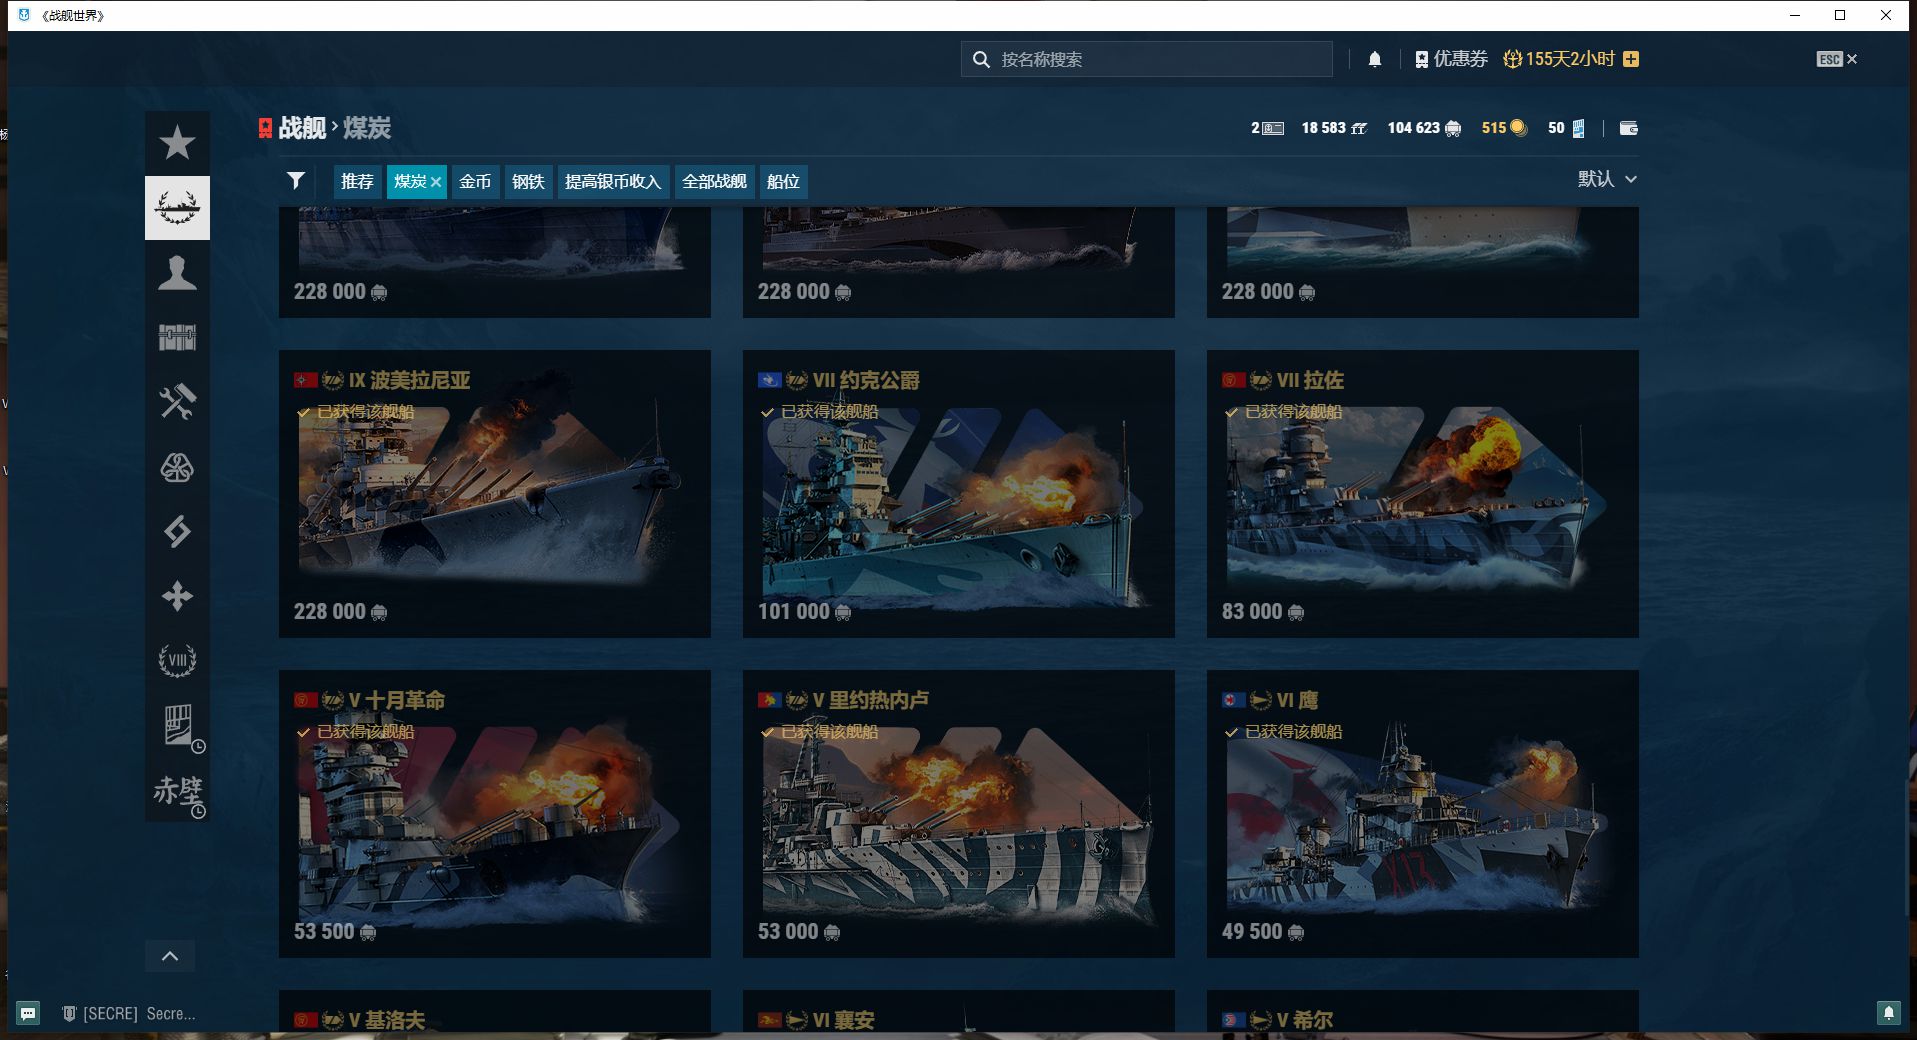Viewport: 1917px width, 1040px height.
Task: Click the search-by-name input field
Action: click(1160, 59)
